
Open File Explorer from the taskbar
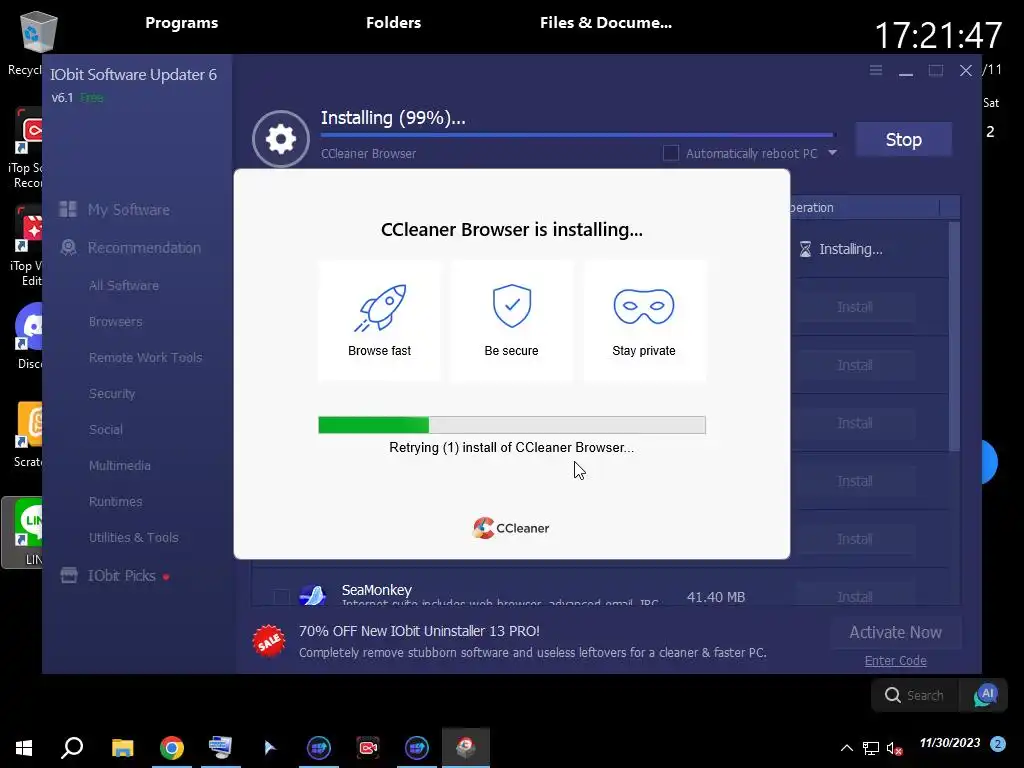122,747
